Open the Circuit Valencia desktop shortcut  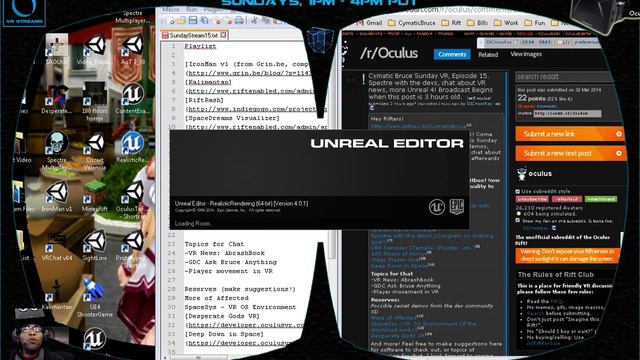(95, 151)
